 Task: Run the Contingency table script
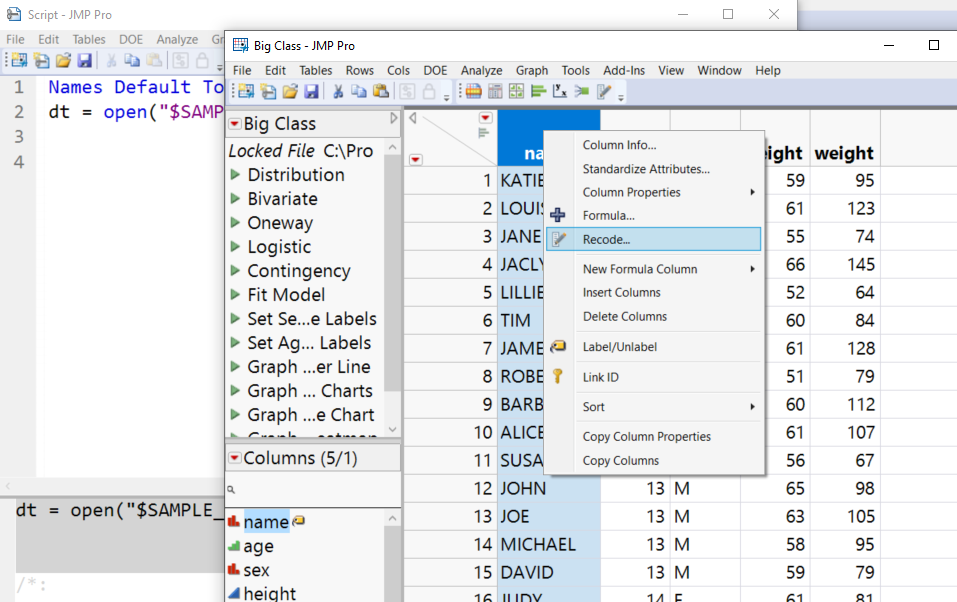tap(235, 270)
